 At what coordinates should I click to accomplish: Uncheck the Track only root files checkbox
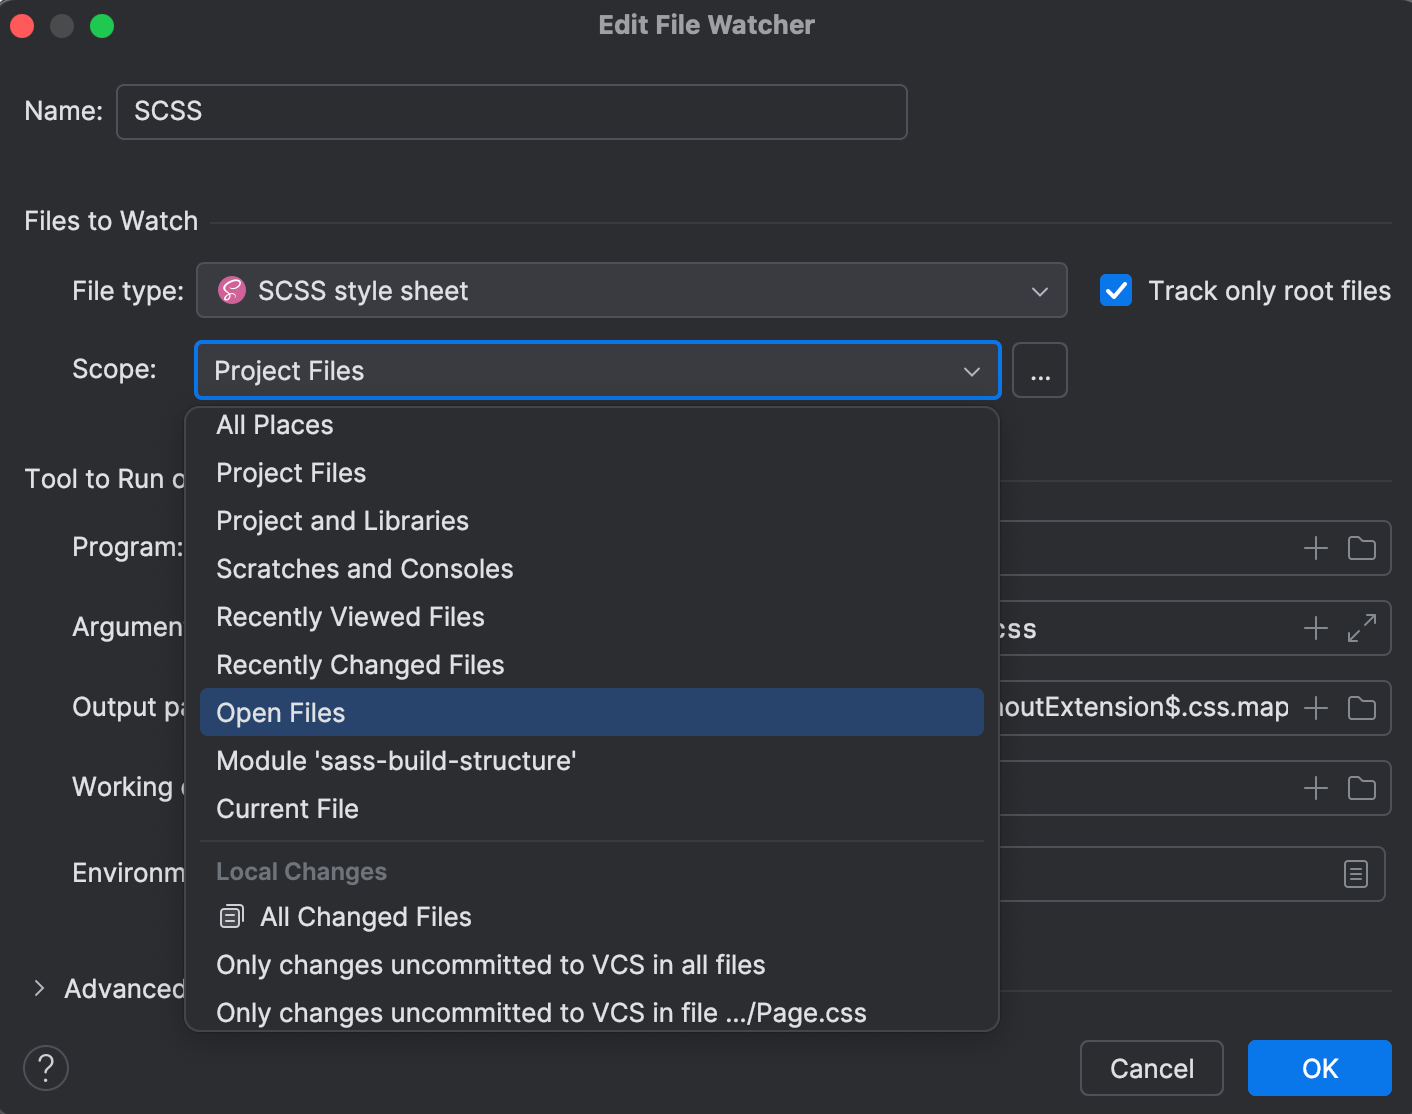coord(1116,290)
